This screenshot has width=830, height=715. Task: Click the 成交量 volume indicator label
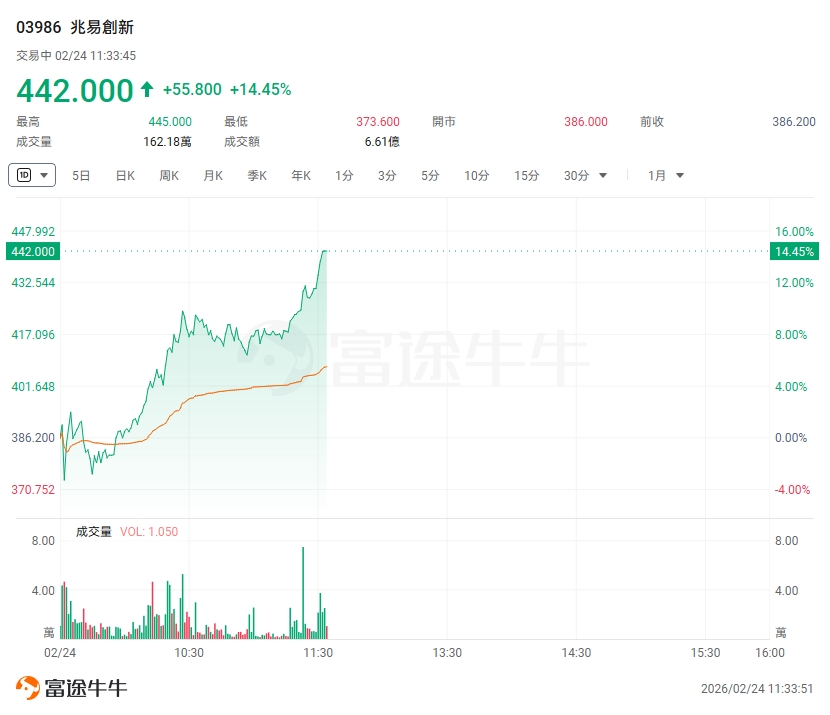pyautogui.click(x=94, y=532)
